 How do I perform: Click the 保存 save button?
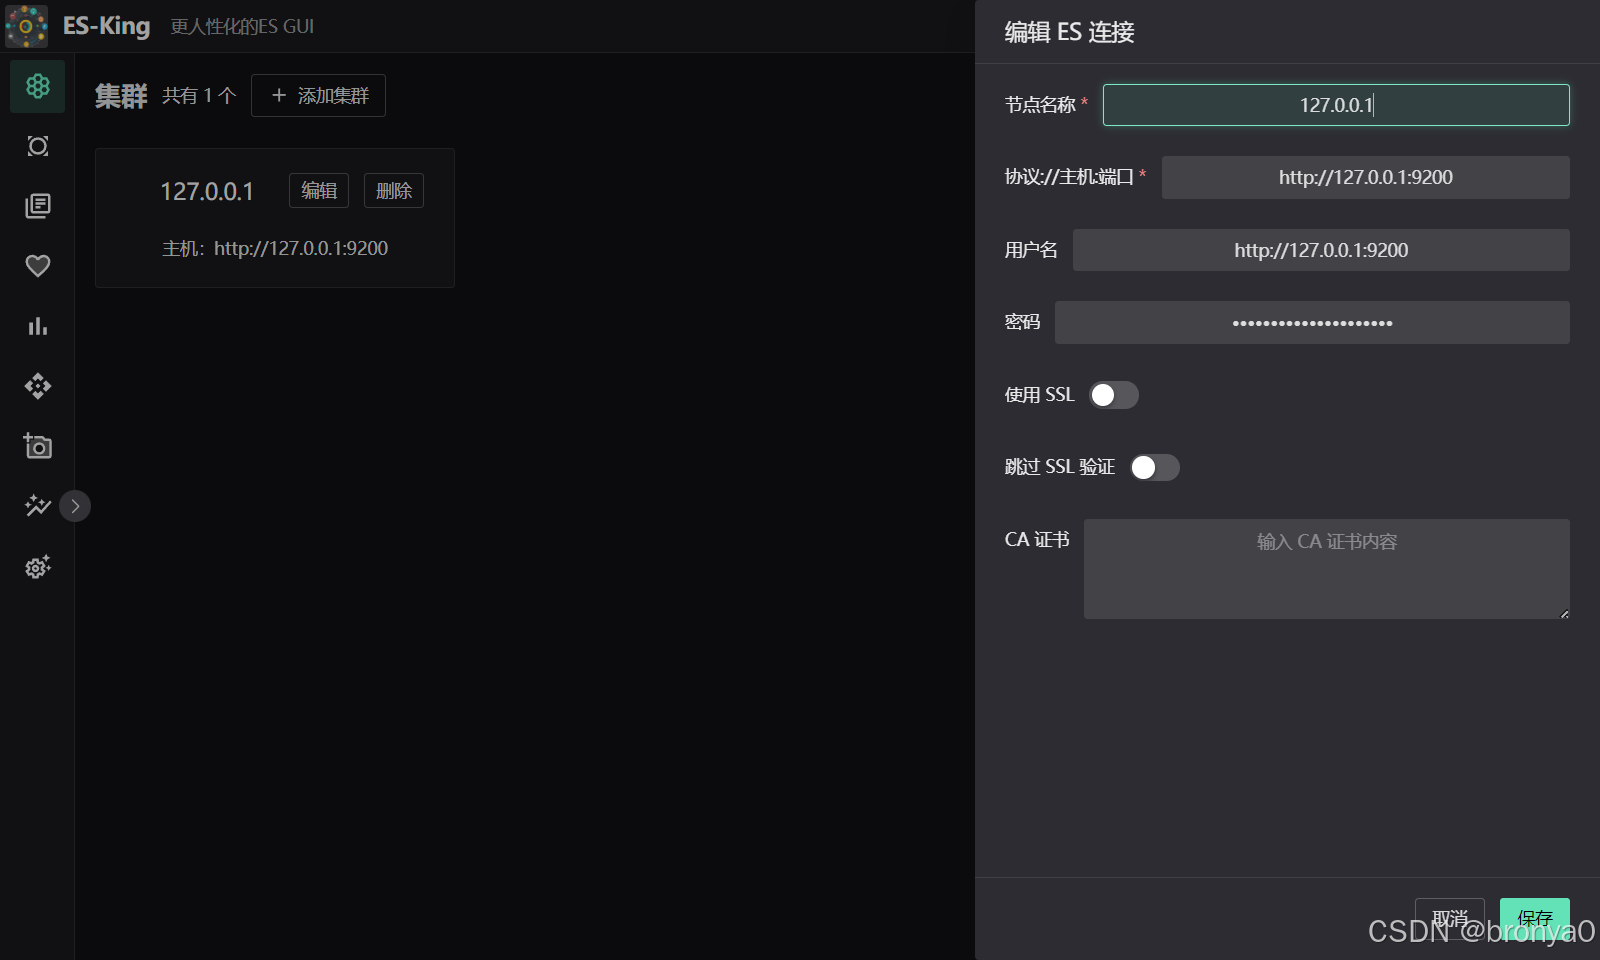click(x=1535, y=918)
